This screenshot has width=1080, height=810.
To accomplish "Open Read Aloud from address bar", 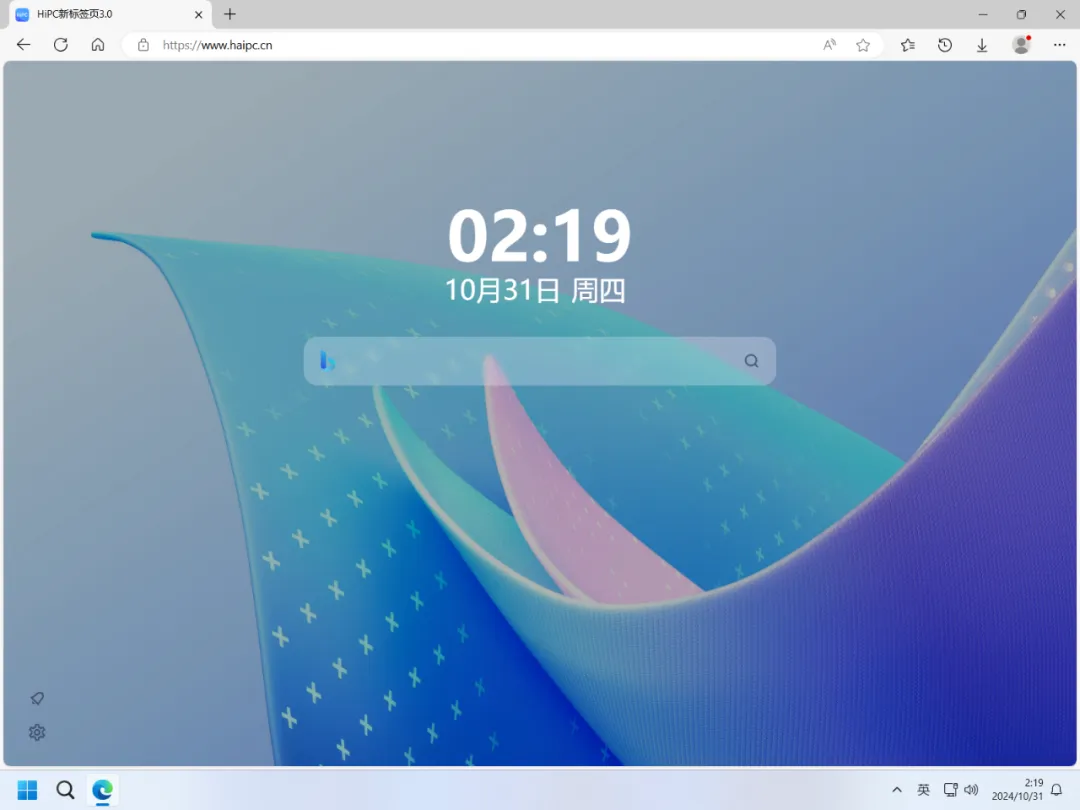I will (x=829, y=45).
